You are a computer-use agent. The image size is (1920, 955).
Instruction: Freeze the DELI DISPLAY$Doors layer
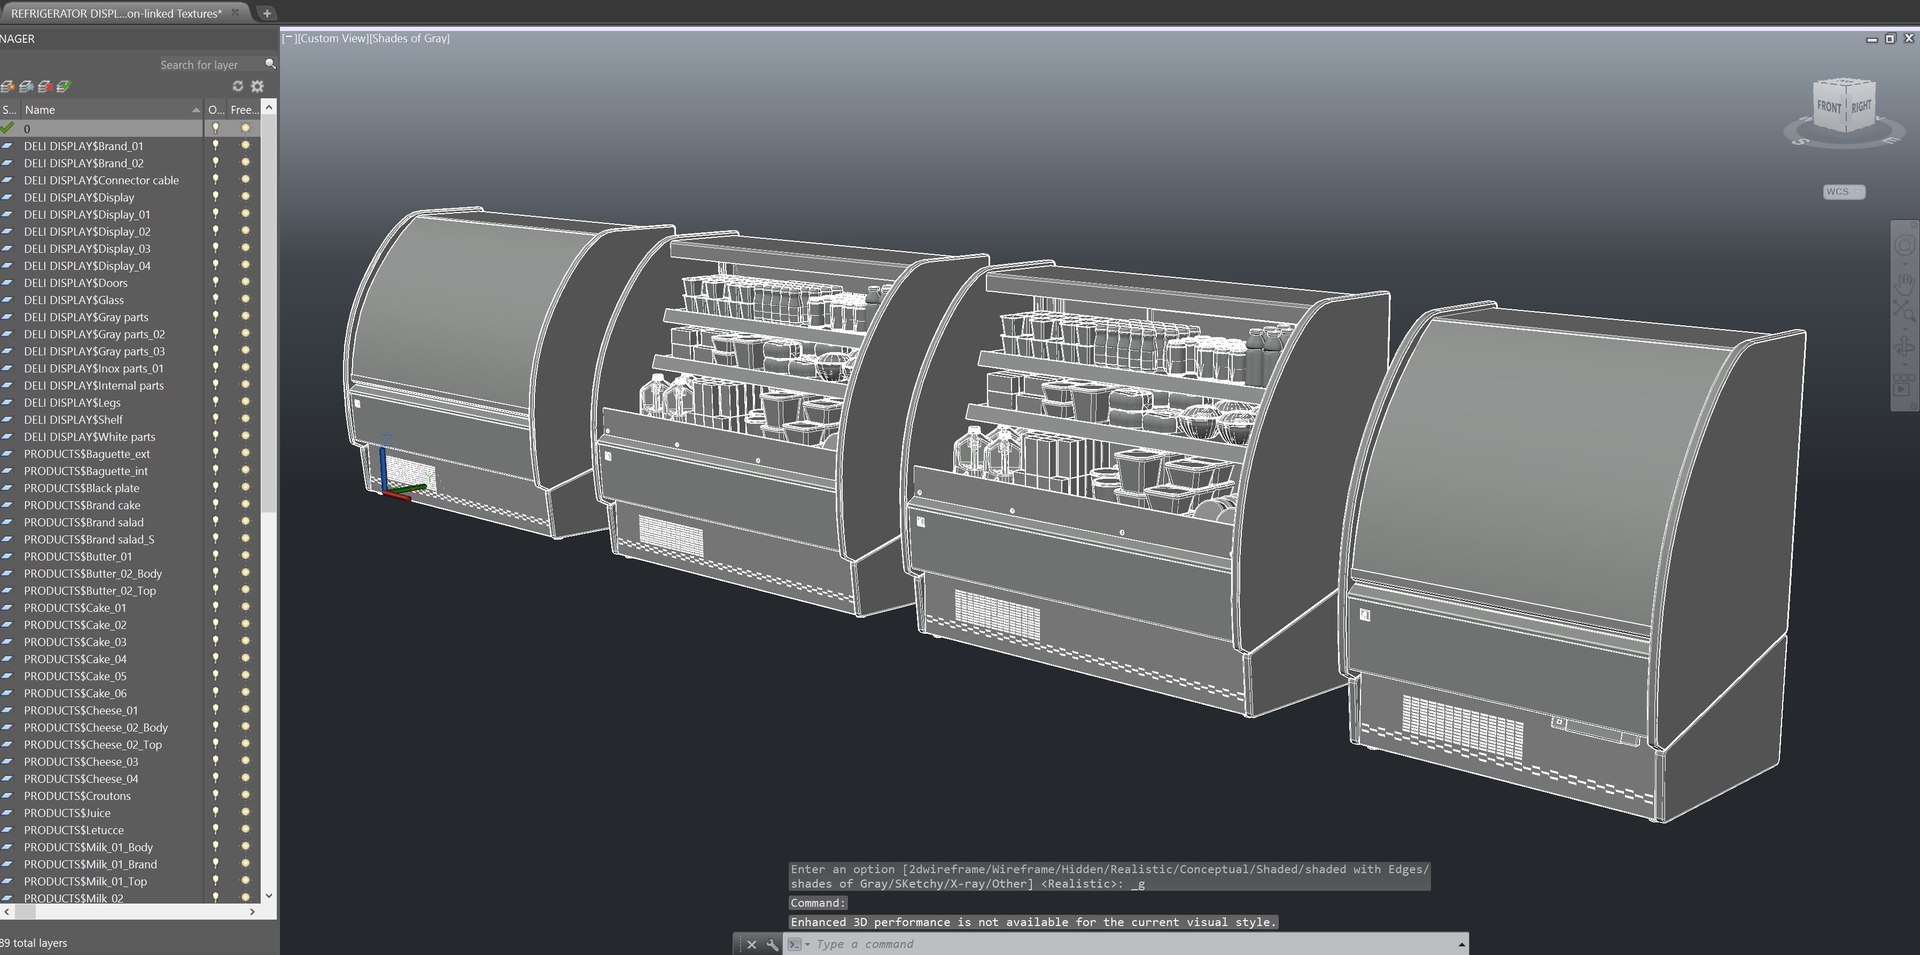pos(245,283)
